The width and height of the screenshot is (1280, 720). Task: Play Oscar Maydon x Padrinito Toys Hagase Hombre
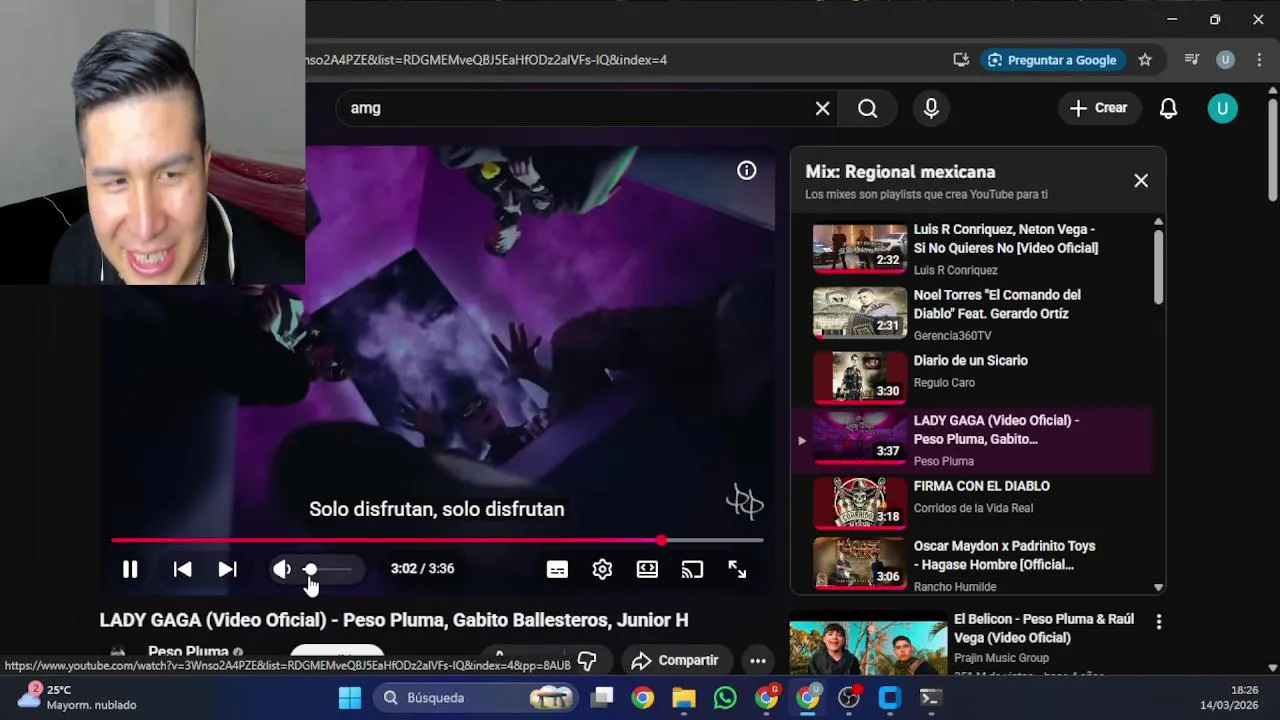coord(970,565)
